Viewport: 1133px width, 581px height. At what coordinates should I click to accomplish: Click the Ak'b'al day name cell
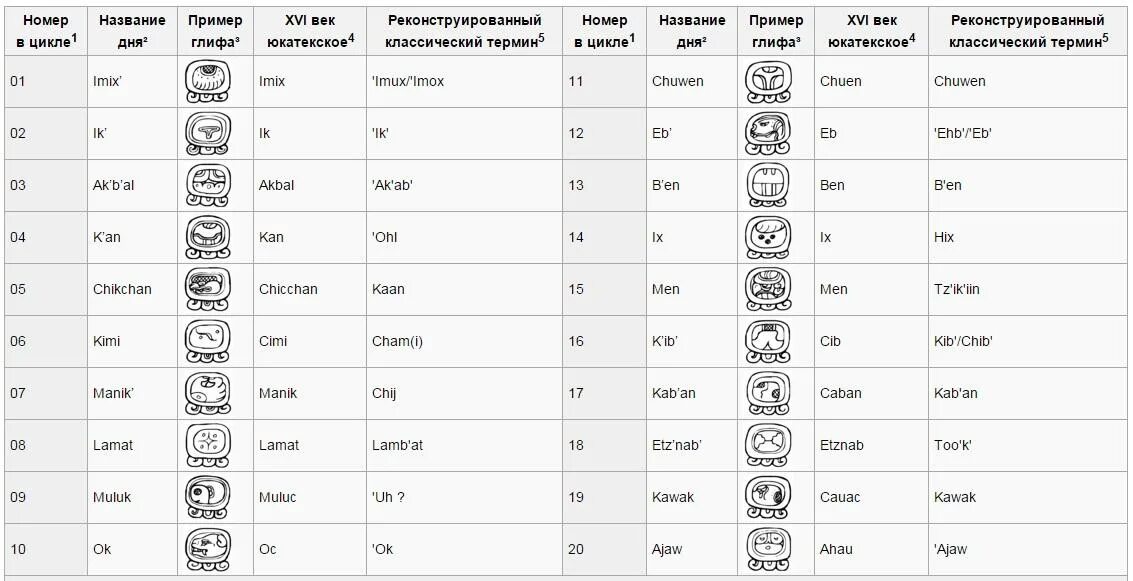114,186
